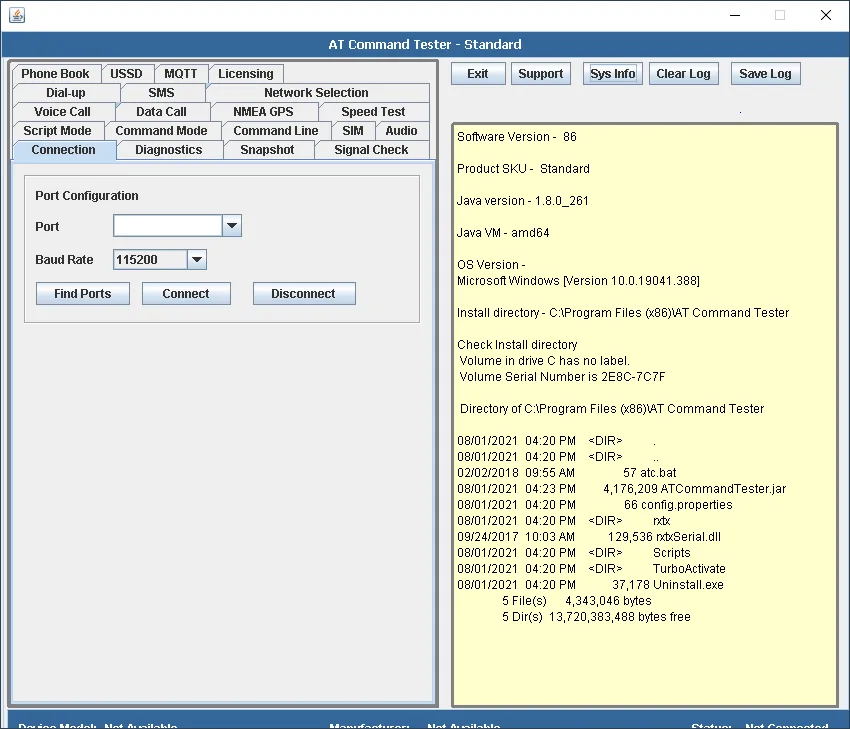Click the Save Log button

point(765,74)
